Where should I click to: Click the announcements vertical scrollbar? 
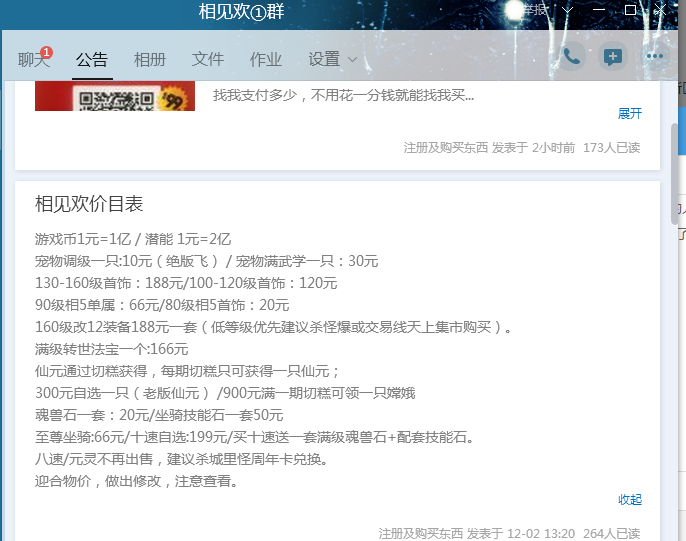pos(675,180)
